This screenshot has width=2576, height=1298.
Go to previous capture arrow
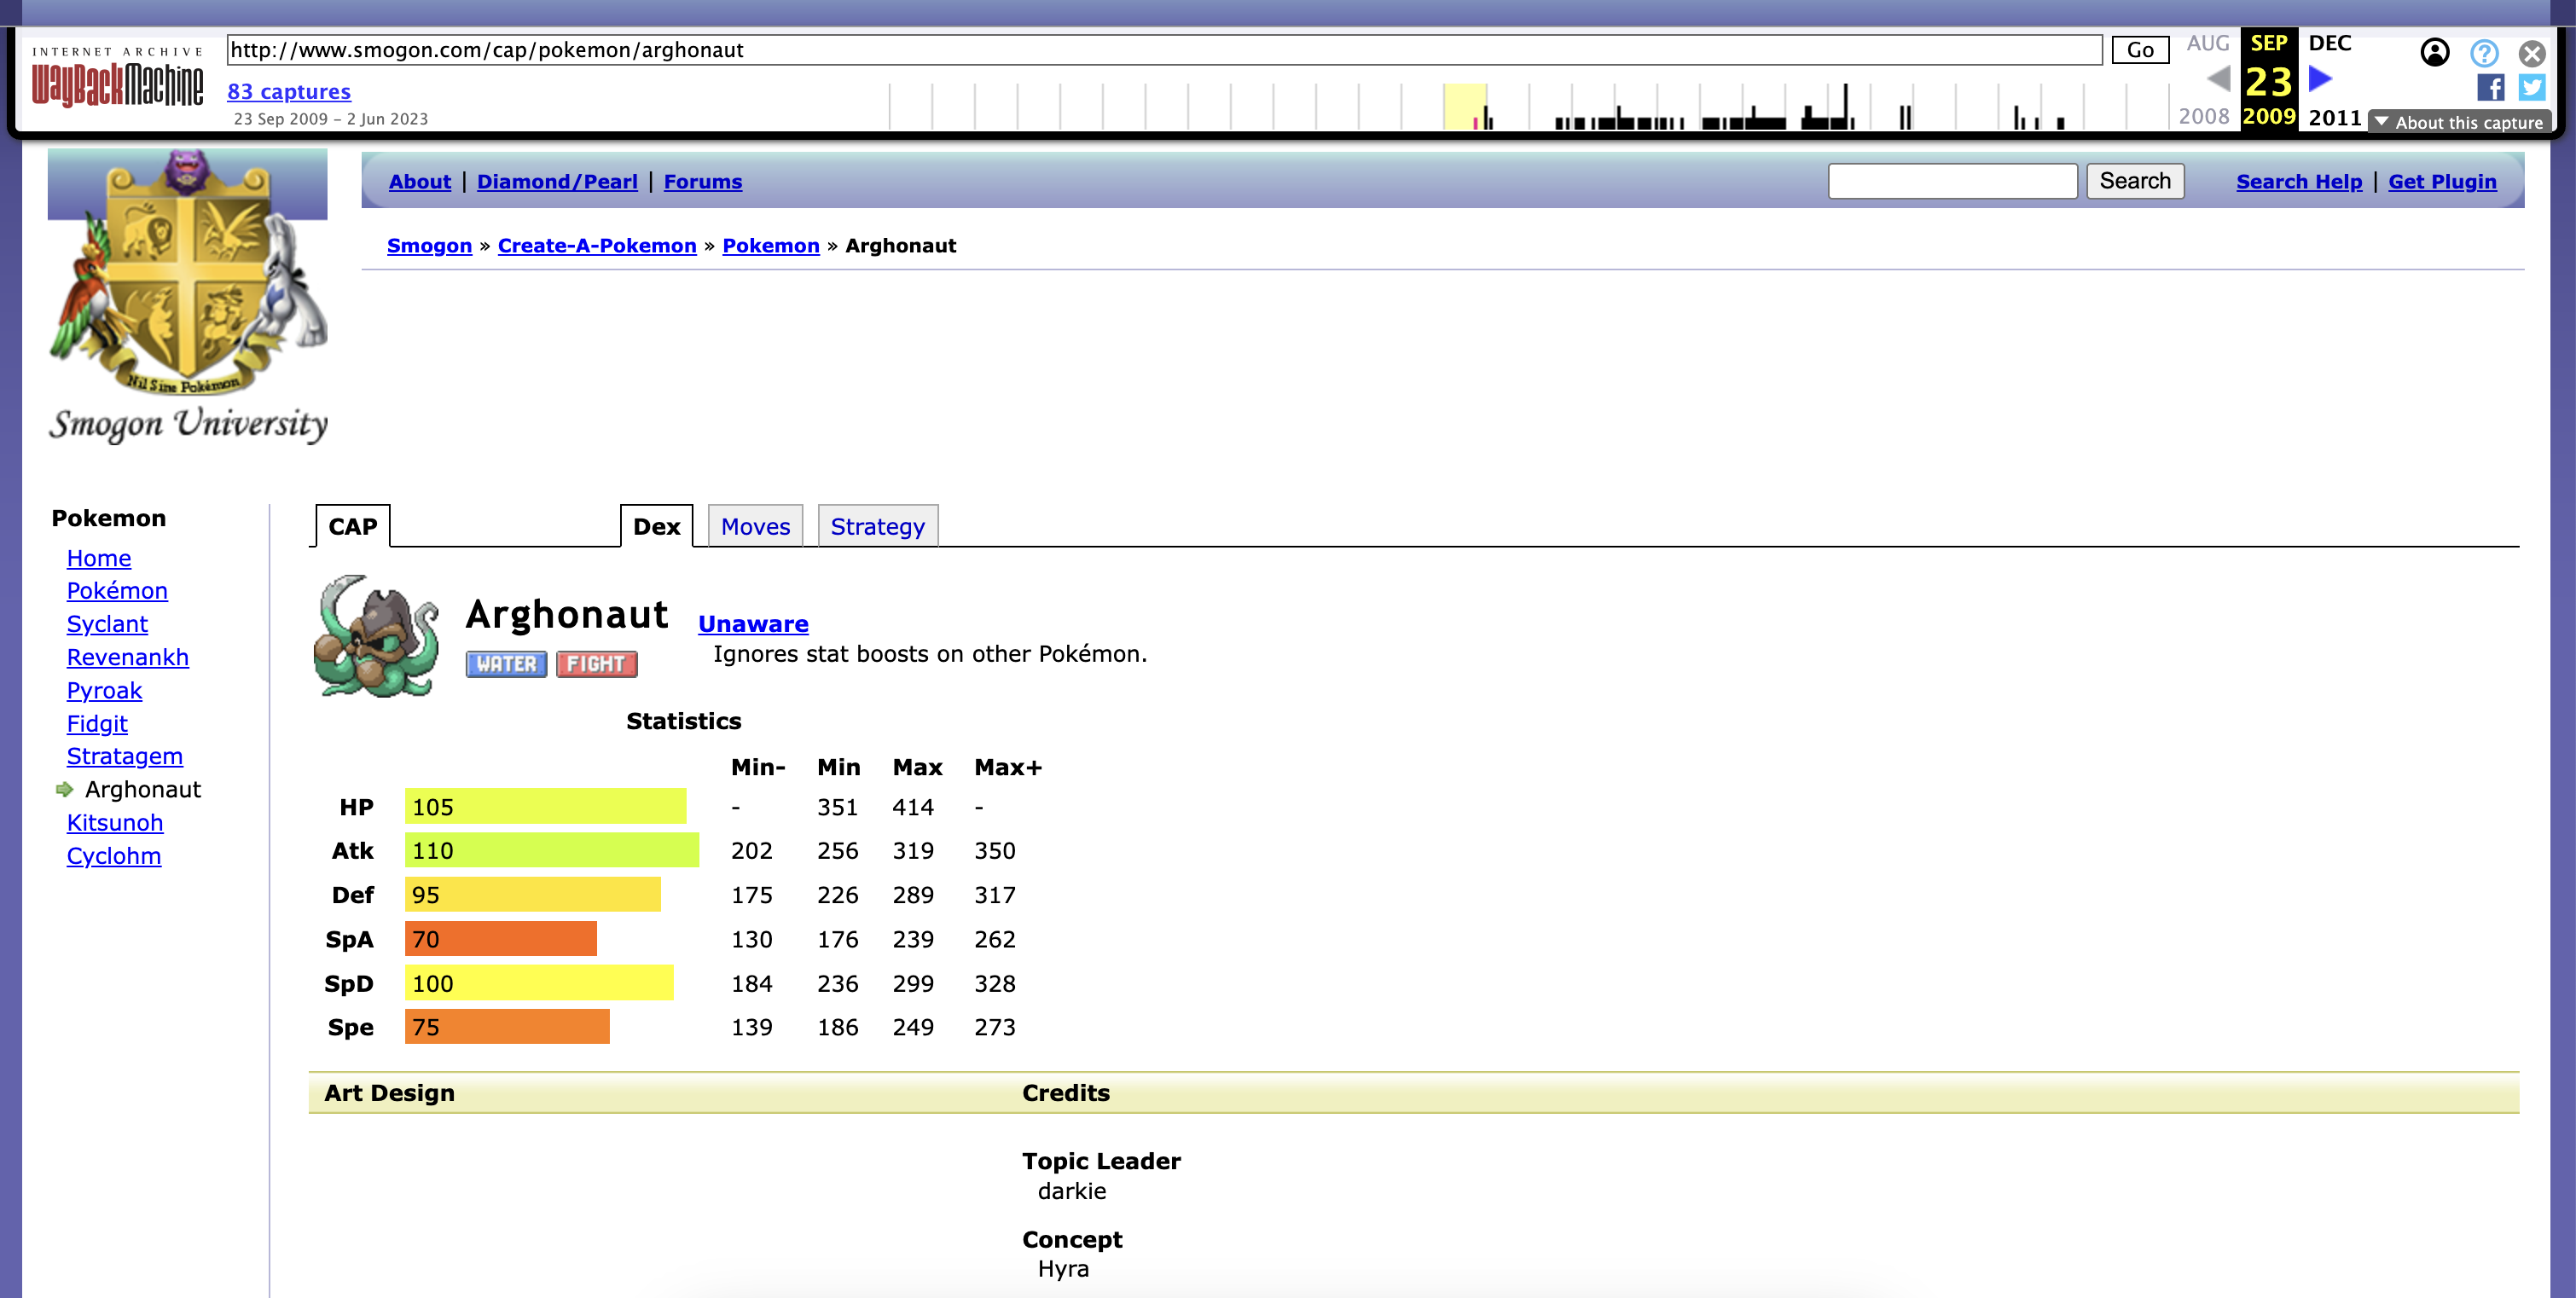(x=2217, y=79)
